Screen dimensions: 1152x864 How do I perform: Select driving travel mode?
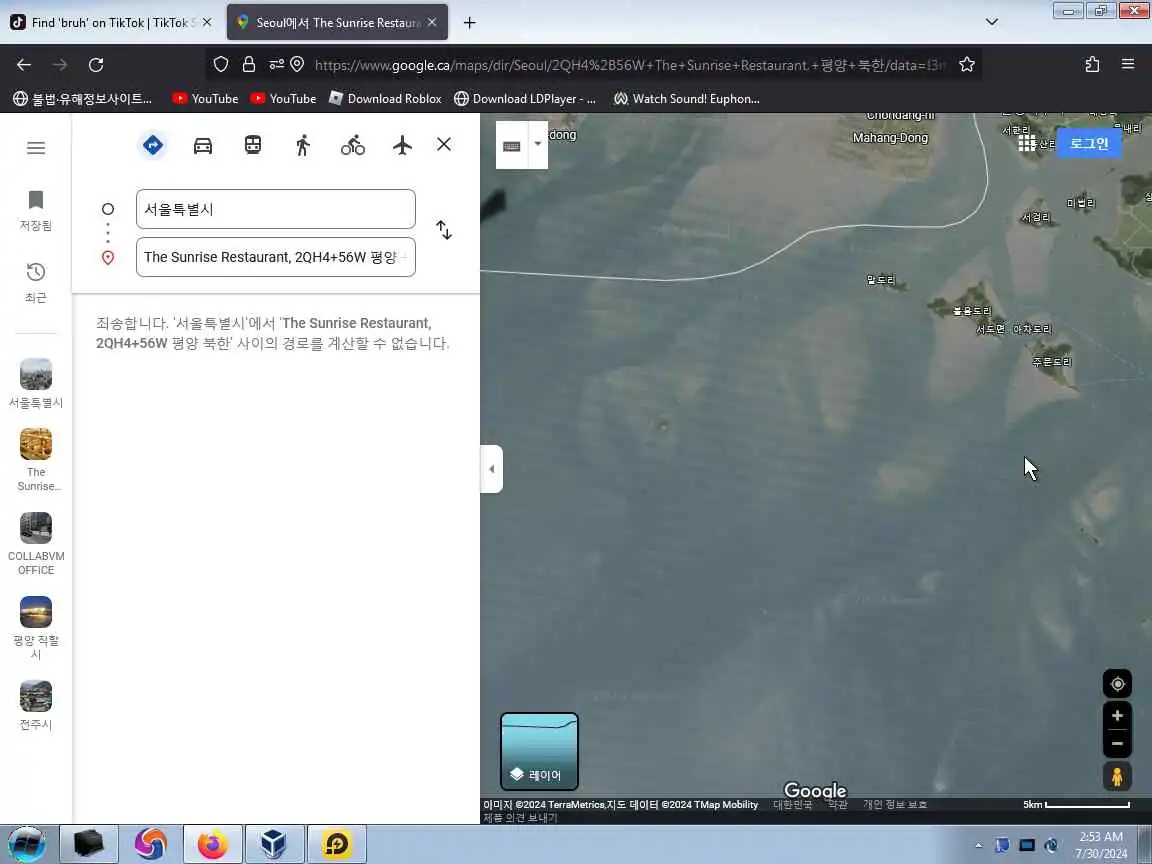tap(203, 145)
